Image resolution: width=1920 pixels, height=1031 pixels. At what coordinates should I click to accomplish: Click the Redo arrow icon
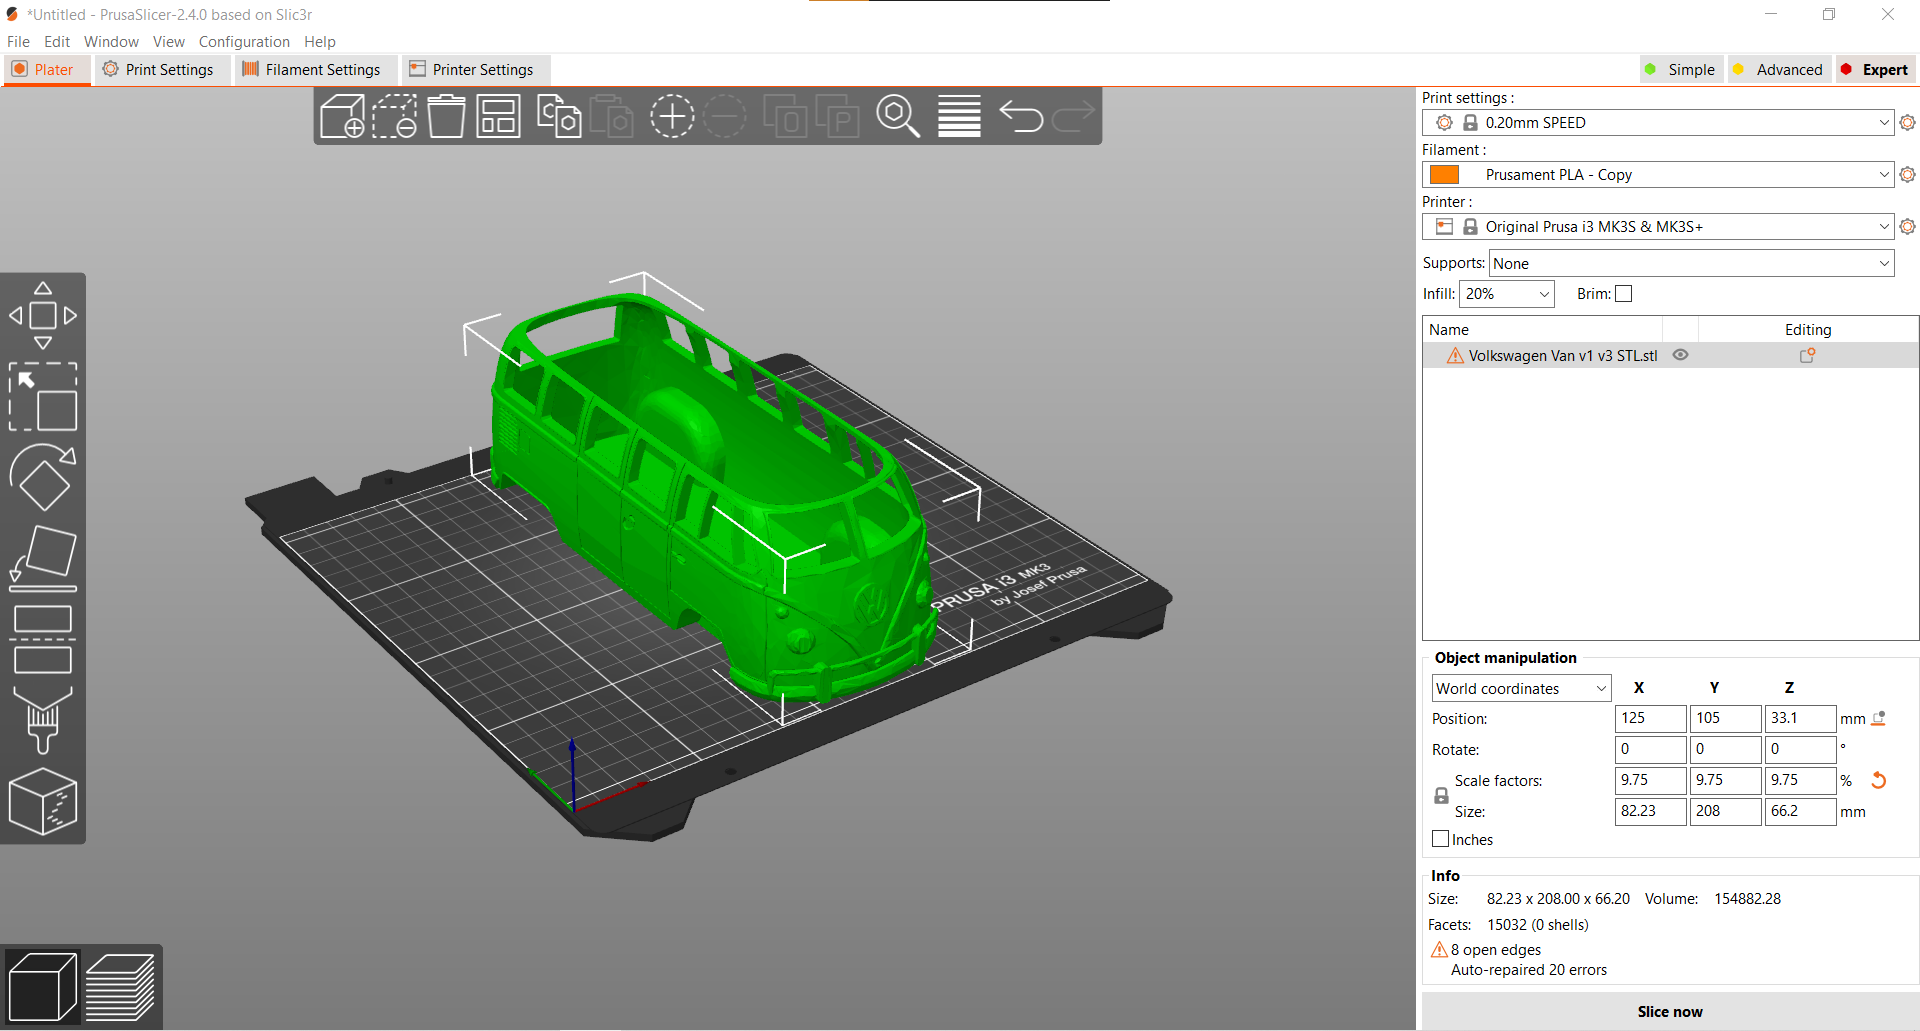tap(1073, 117)
